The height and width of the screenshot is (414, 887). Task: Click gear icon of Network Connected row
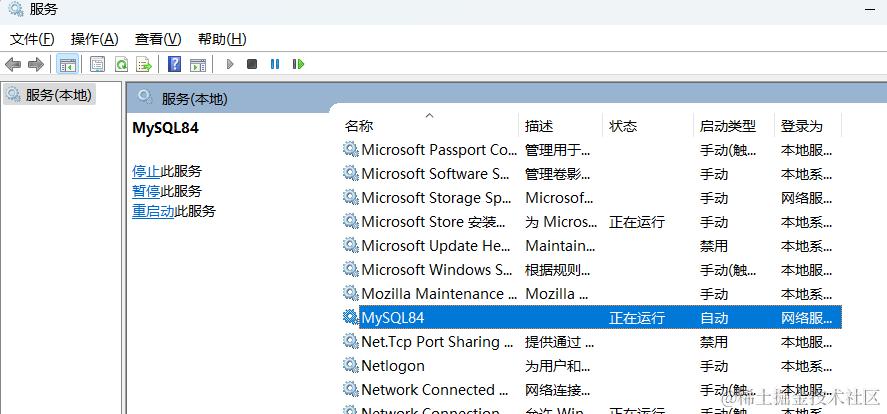click(351, 390)
